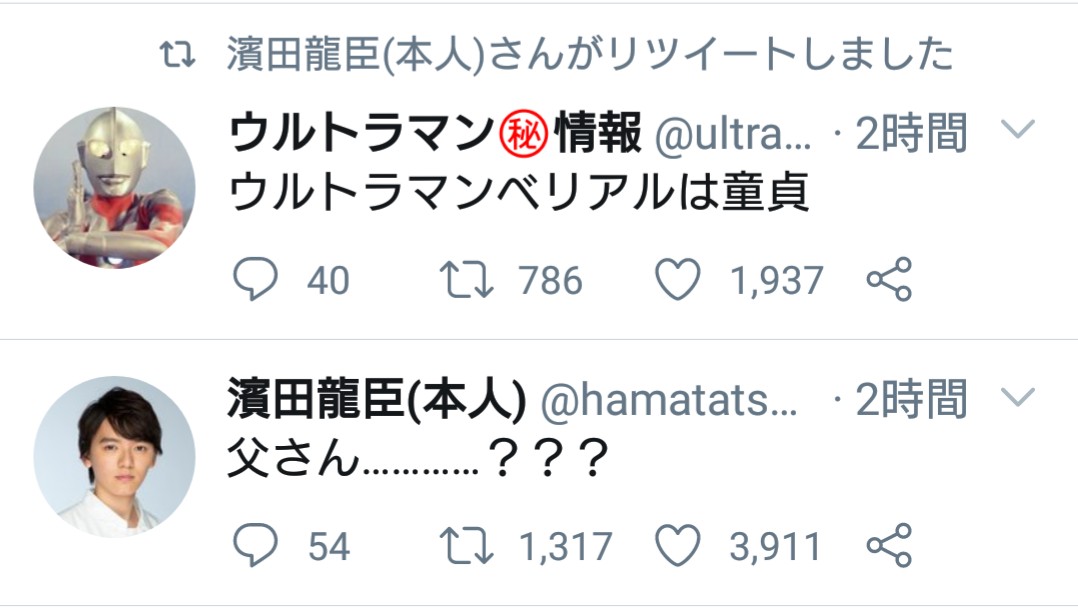Like 濱田龍臣's 父さん tweet
The image size is (1078, 614).
tap(677, 545)
